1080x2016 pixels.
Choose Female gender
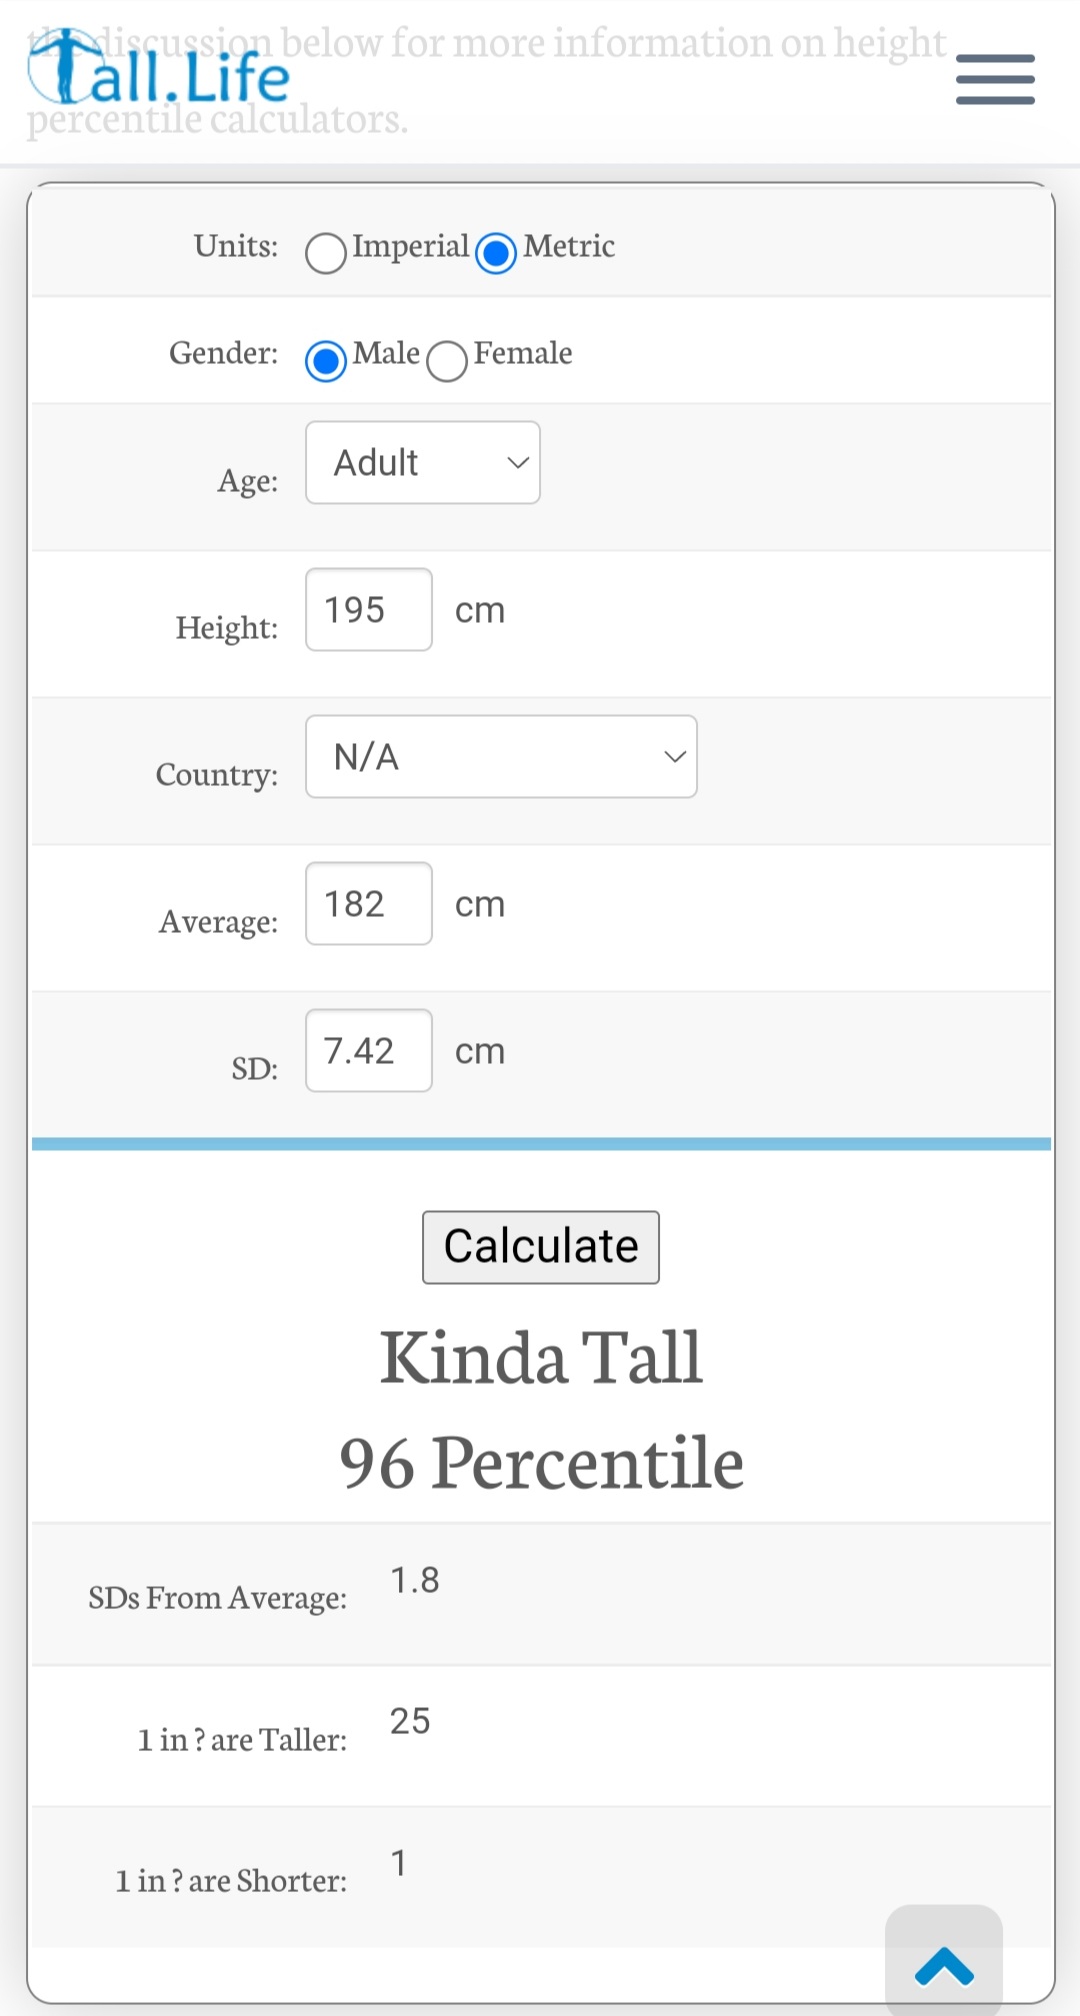[447, 361]
